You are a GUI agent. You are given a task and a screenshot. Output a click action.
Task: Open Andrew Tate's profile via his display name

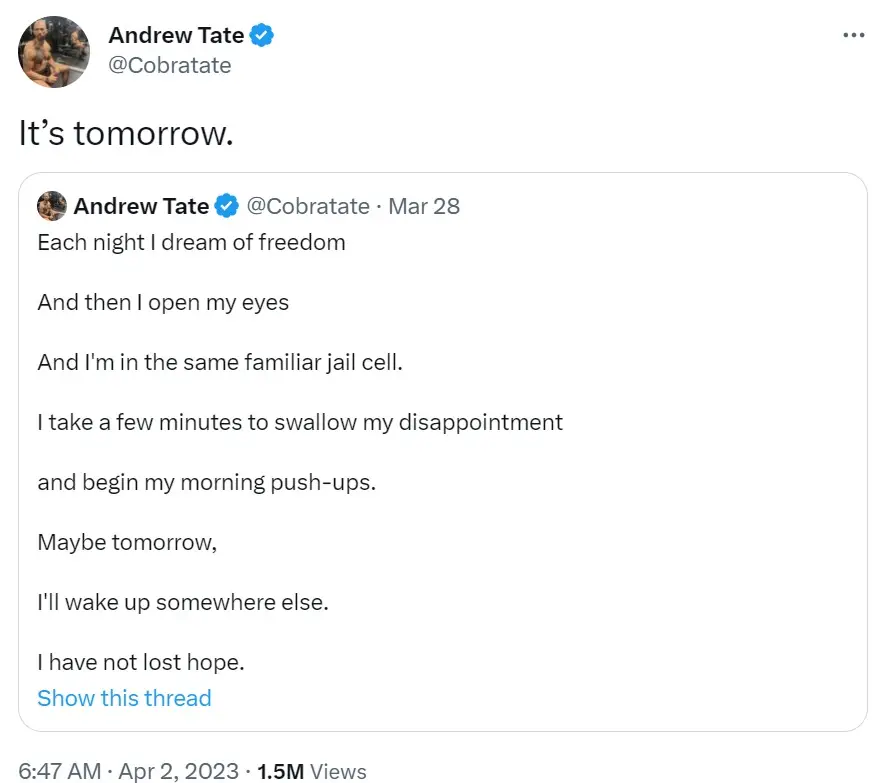point(177,34)
